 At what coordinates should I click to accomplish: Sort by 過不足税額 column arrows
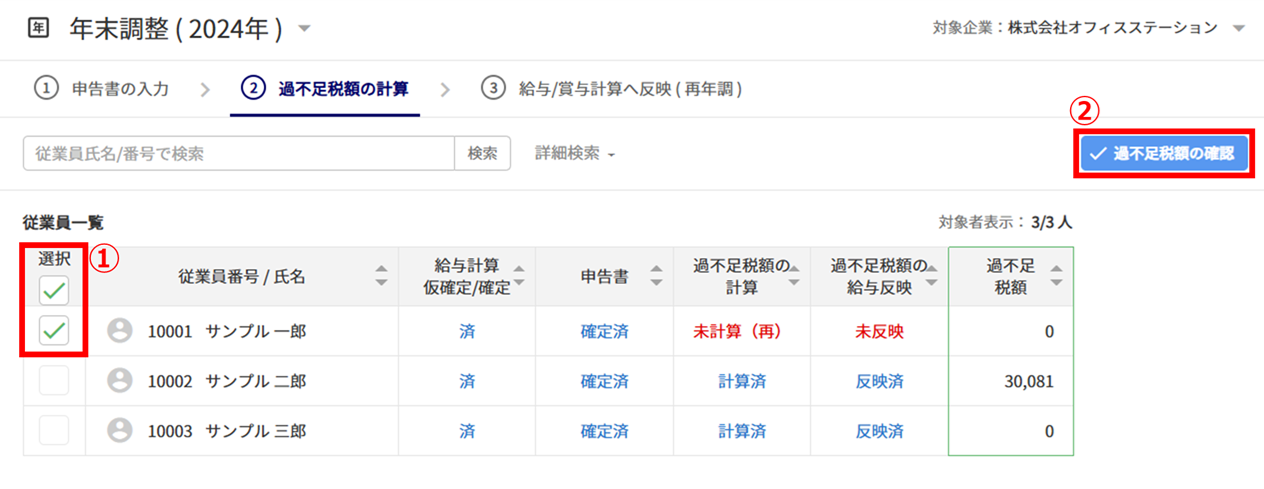pyautogui.click(x=1056, y=276)
